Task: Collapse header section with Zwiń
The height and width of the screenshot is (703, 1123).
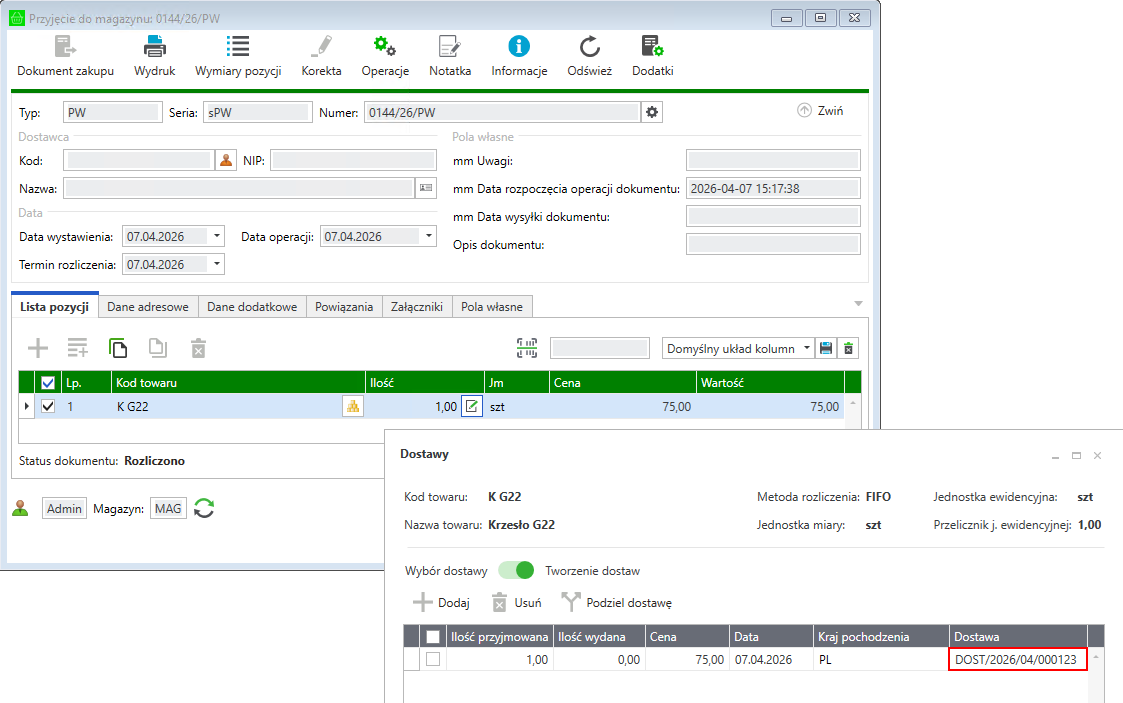Action: tap(821, 111)
